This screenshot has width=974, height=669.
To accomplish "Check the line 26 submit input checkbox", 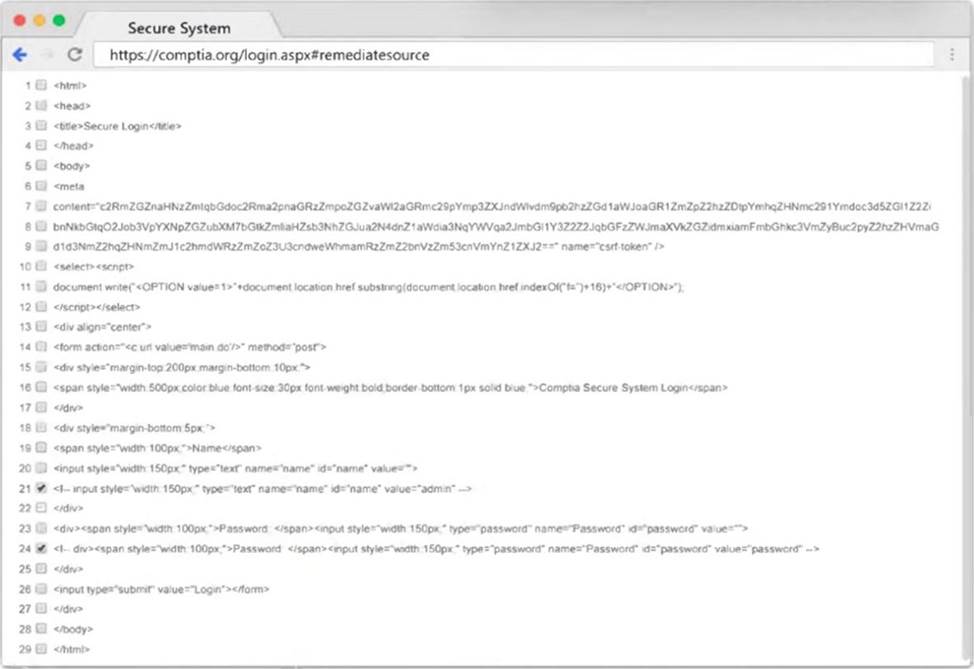I will pos(41,589).
